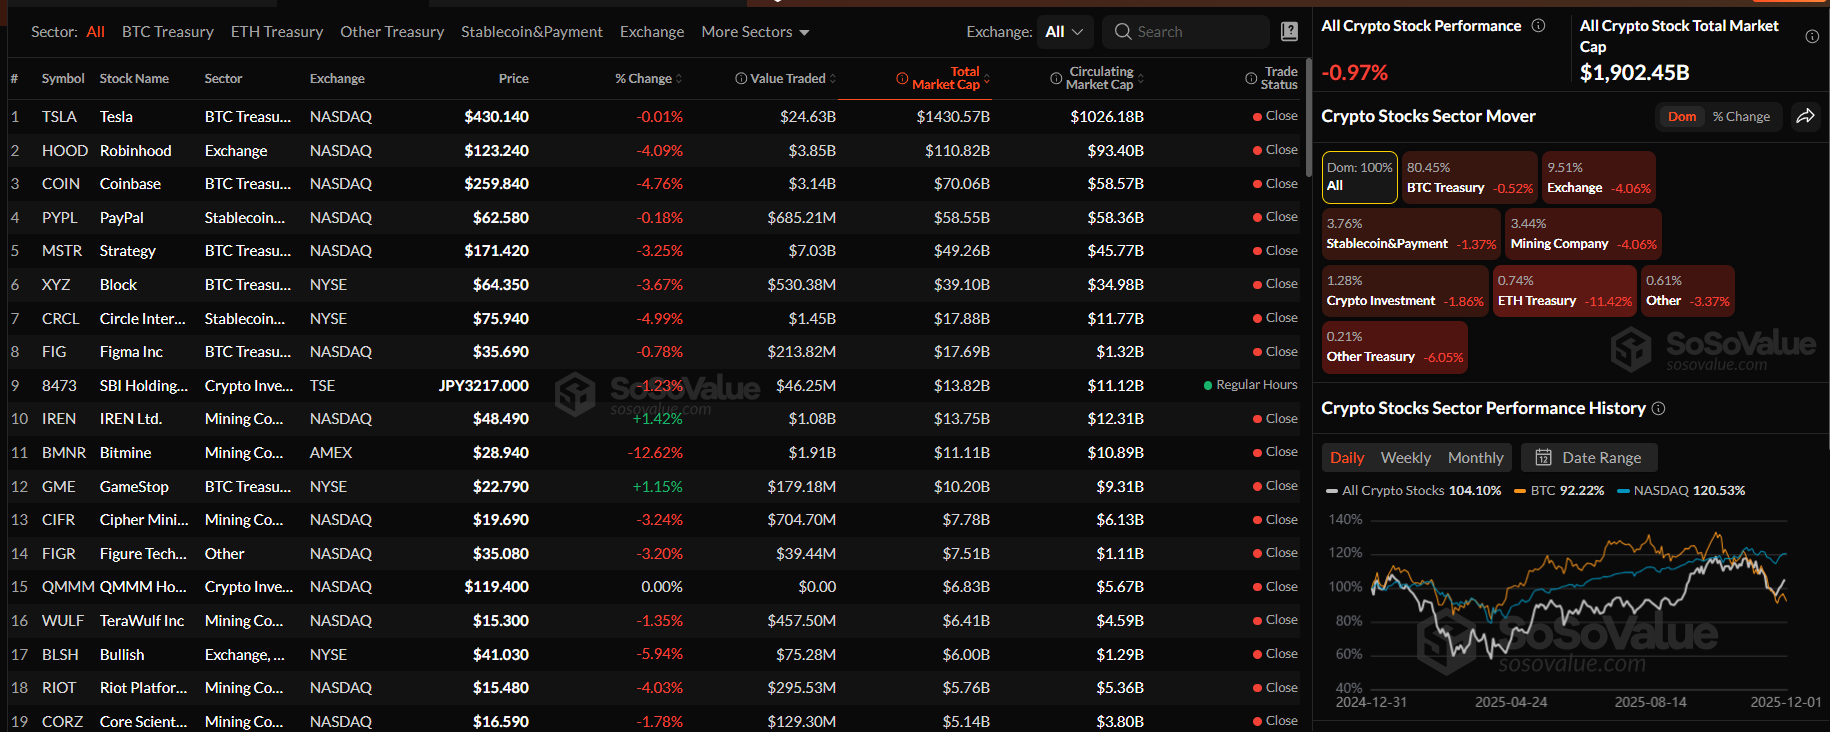The width and height of the screenshot is (1830, 732).
Task: Calendar icon in Date Range button
Action: [1544, 457]
